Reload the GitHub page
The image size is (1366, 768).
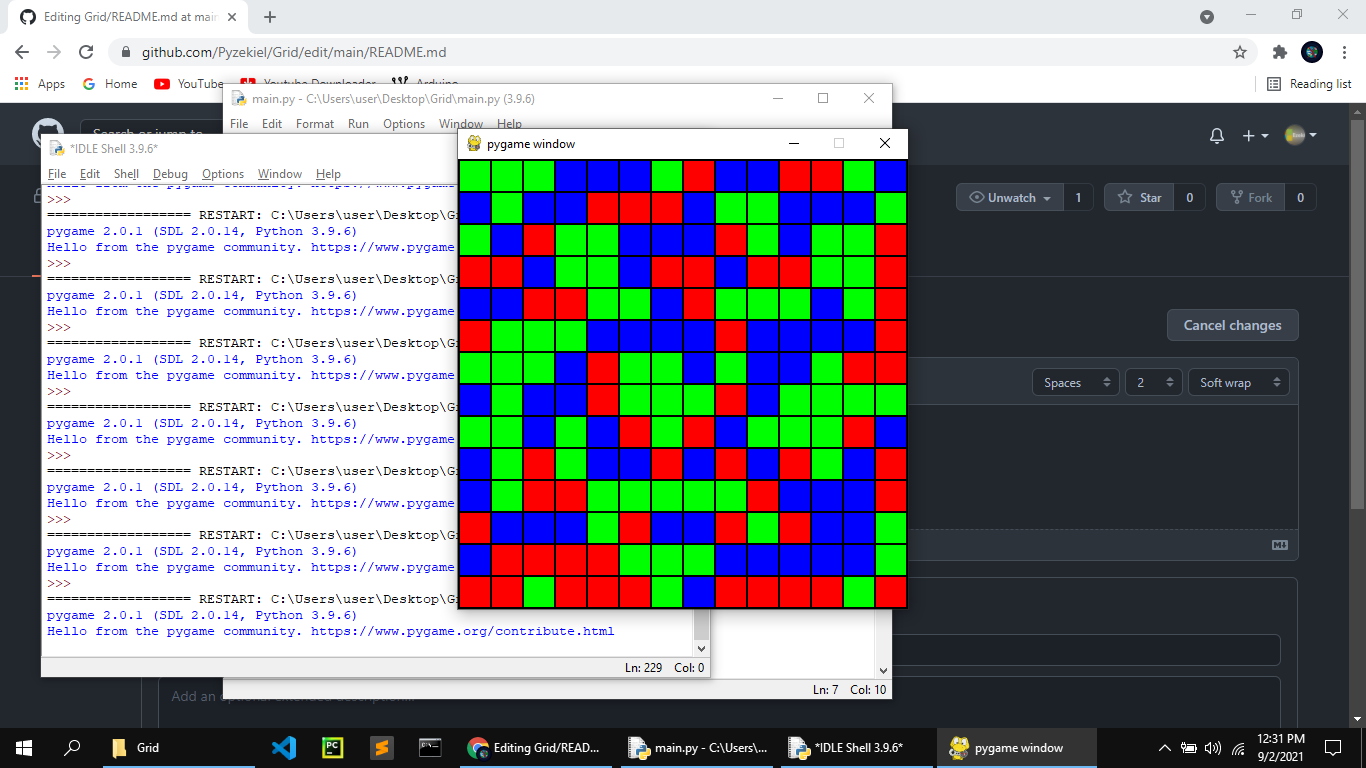pos(86,52)
